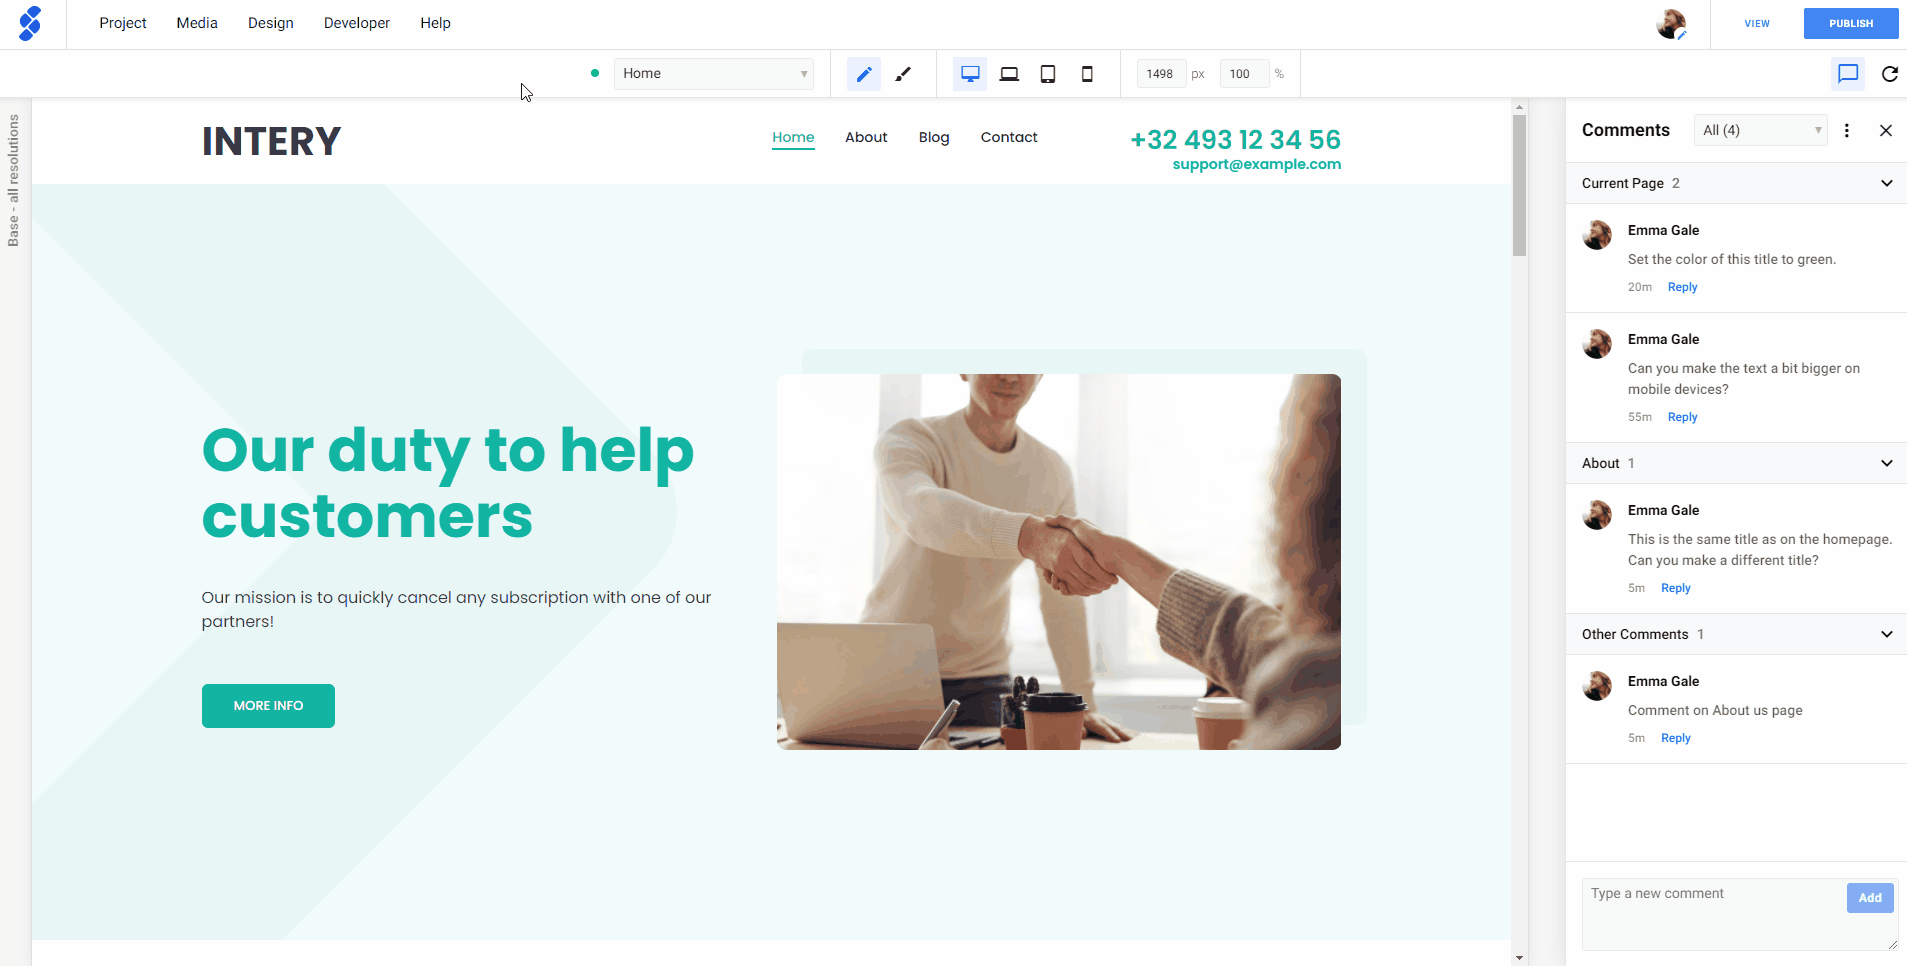Image resolution: width=1907 pixels, height=966 pixels.
Task: Reply to the 'bigger on mobile devices' comment
Action: (1683, 417)
